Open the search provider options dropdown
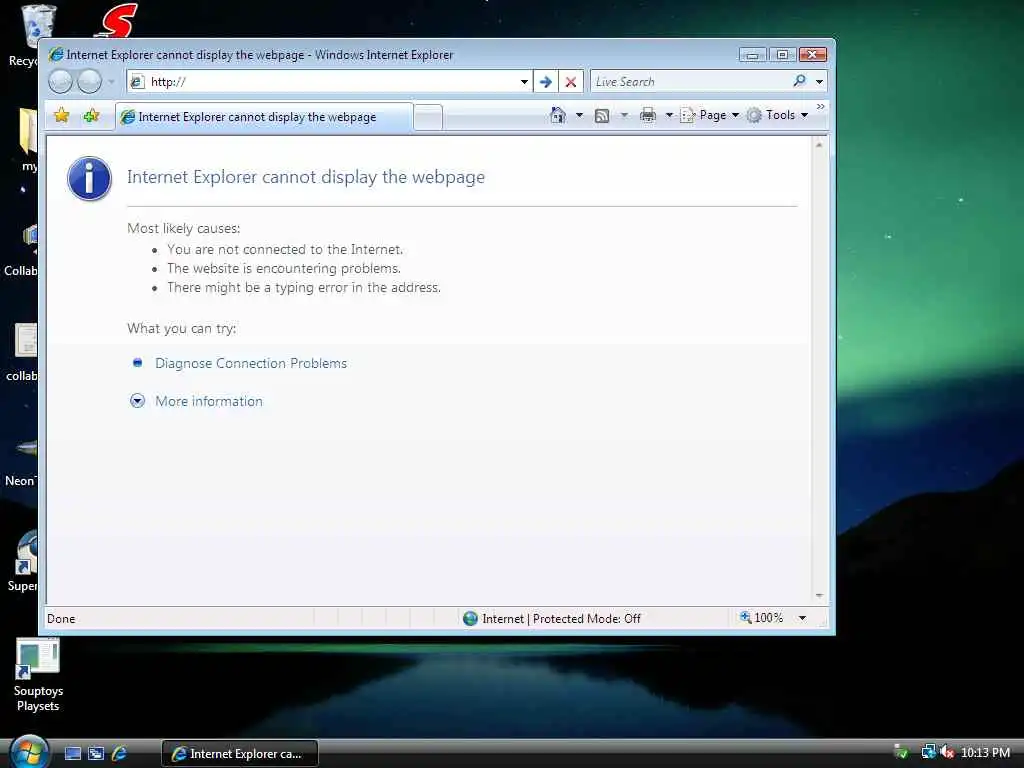The image size is (1024, 768). (x=820, y=82)
